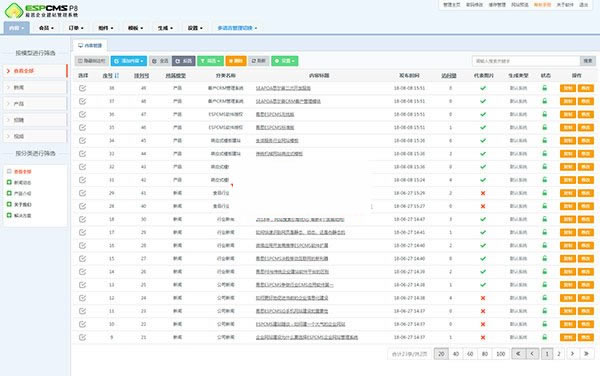
Task: Open the green 设置 dropdown in the toolbar
Action: [x=285, y=61]
